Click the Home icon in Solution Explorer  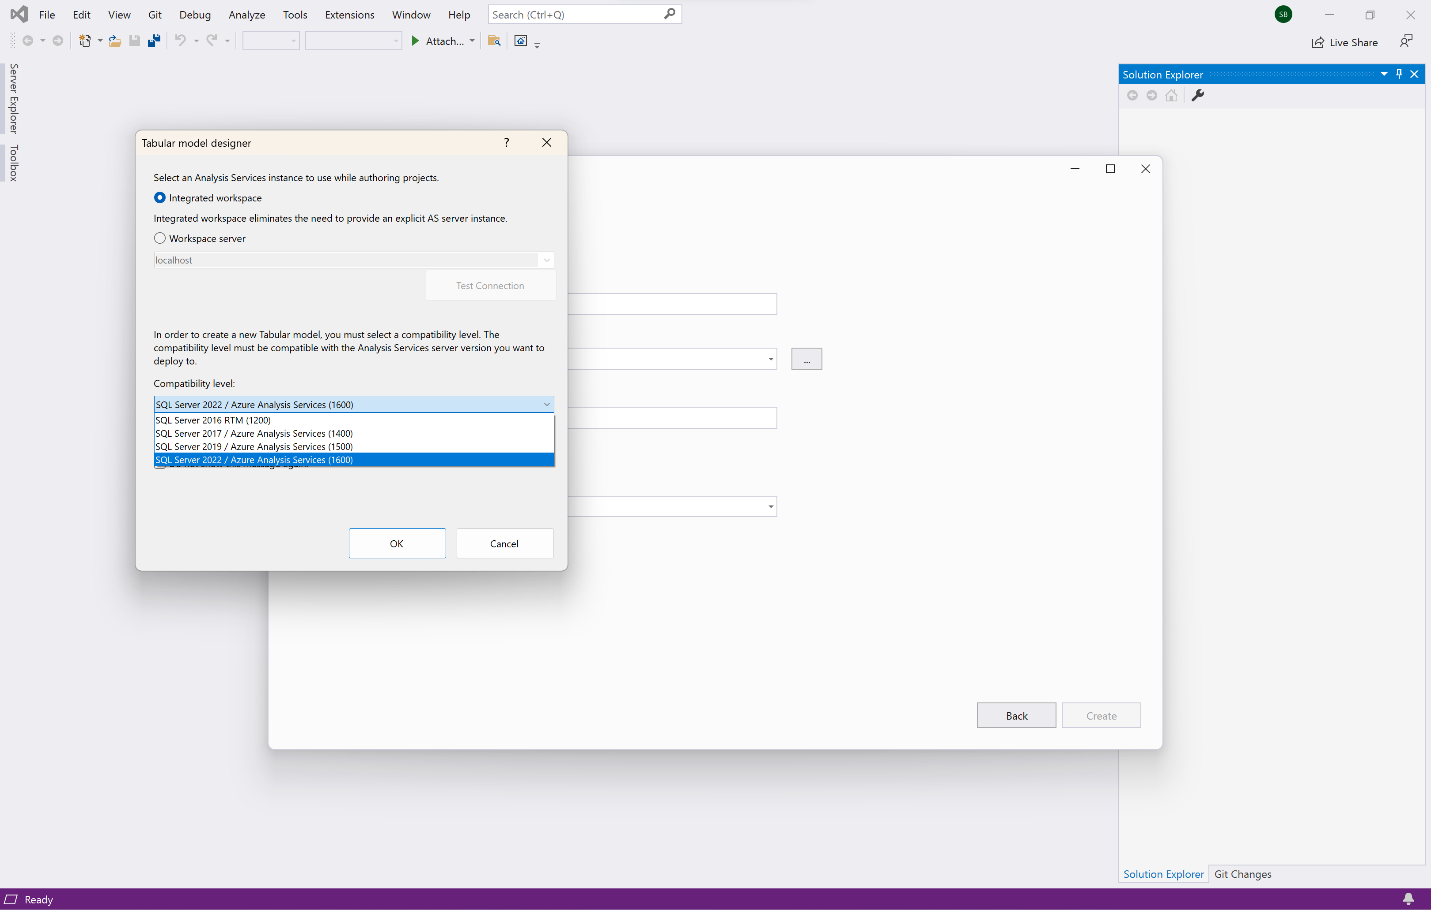[1171, 95]
